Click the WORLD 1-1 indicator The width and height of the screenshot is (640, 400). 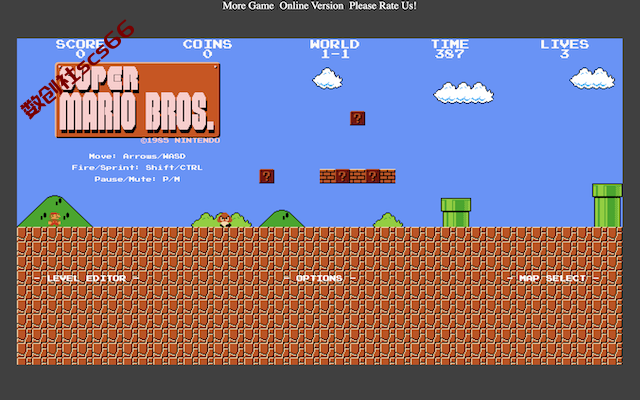(335, 49)
